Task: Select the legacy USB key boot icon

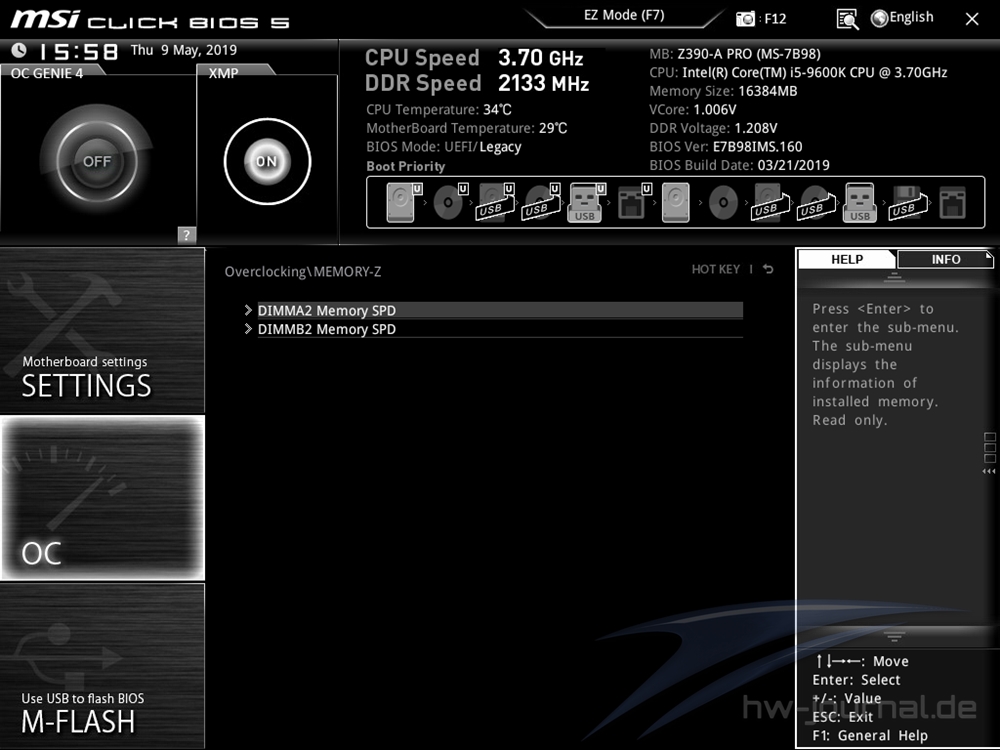Action: coord(859,202)
